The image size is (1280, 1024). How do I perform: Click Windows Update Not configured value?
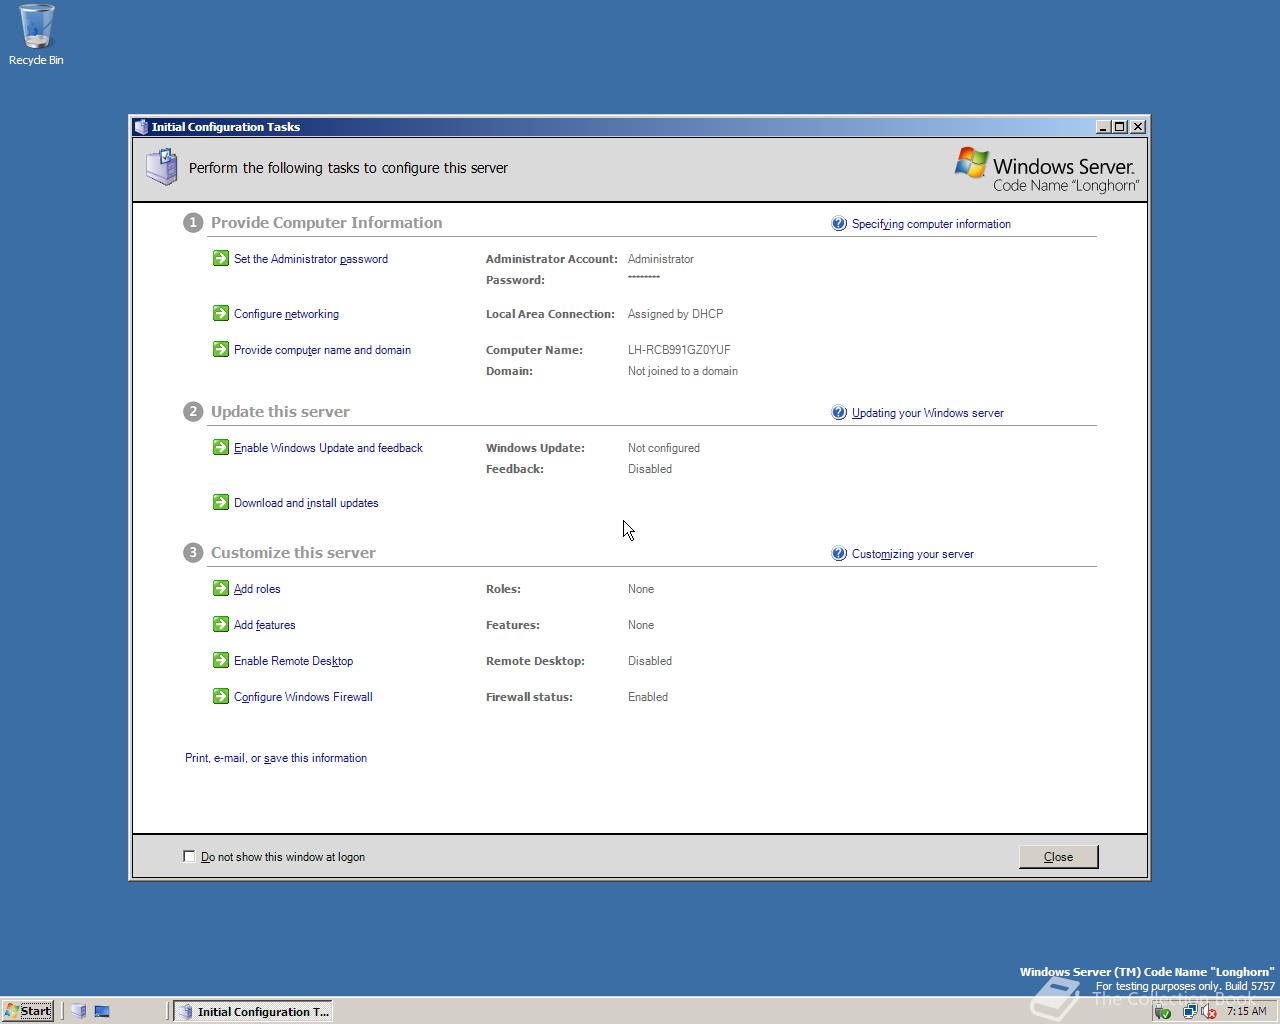[664, 448]
